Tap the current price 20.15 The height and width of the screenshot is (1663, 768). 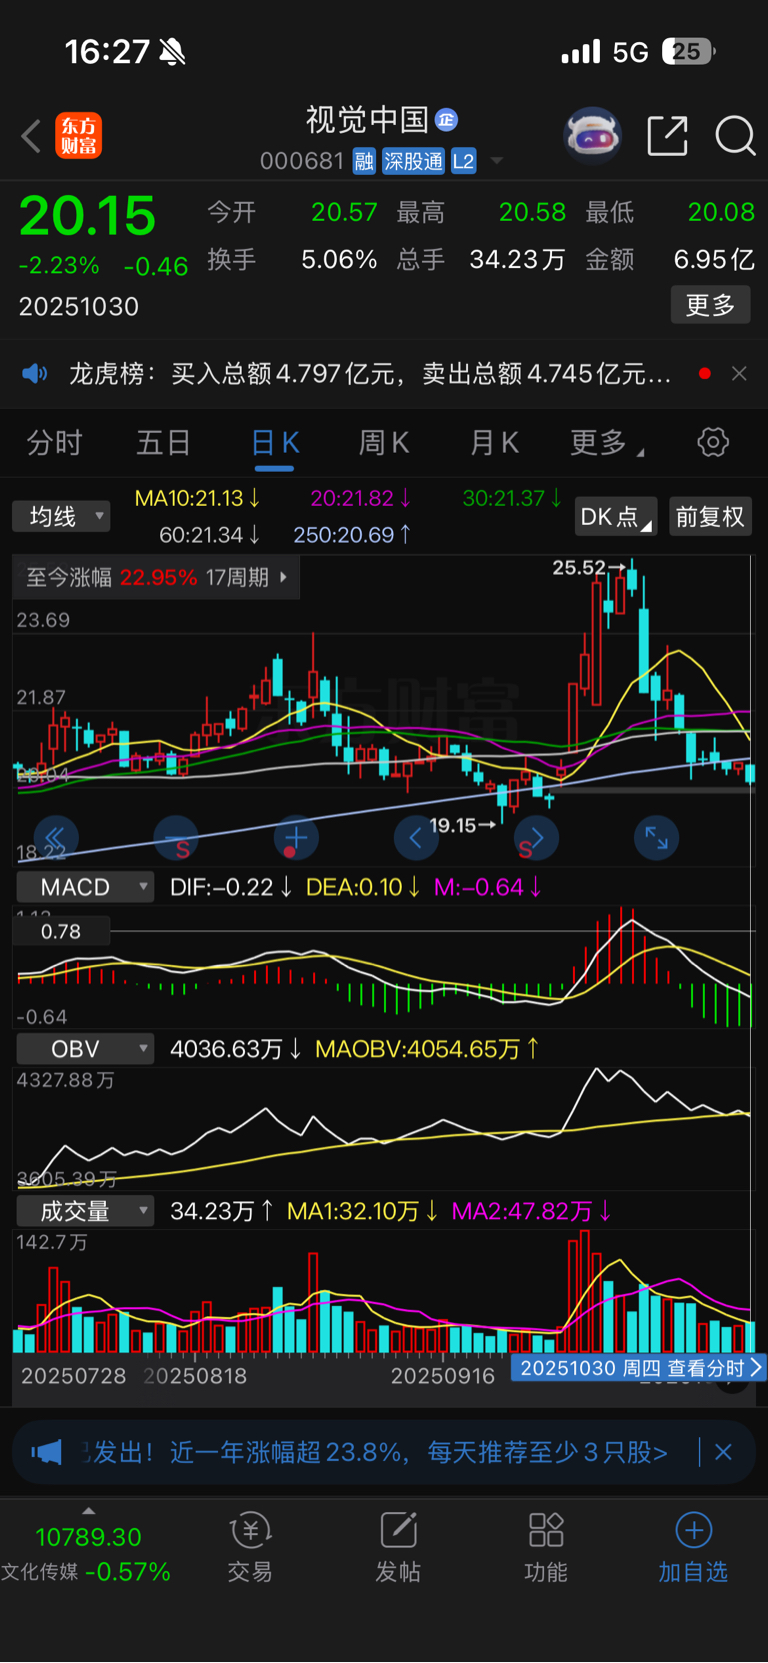click(x=88, y=216)
